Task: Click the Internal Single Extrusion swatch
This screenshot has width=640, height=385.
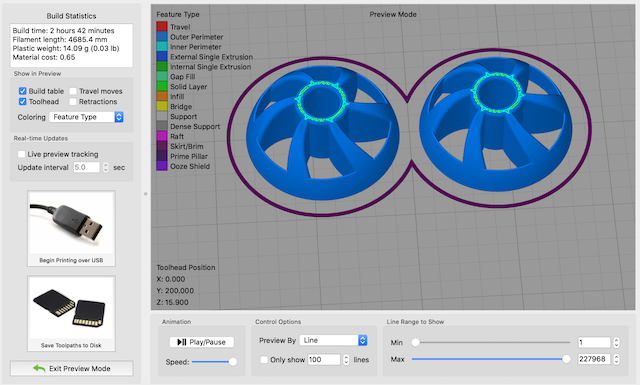Action: pyautogui.click(x=162, y=67)
